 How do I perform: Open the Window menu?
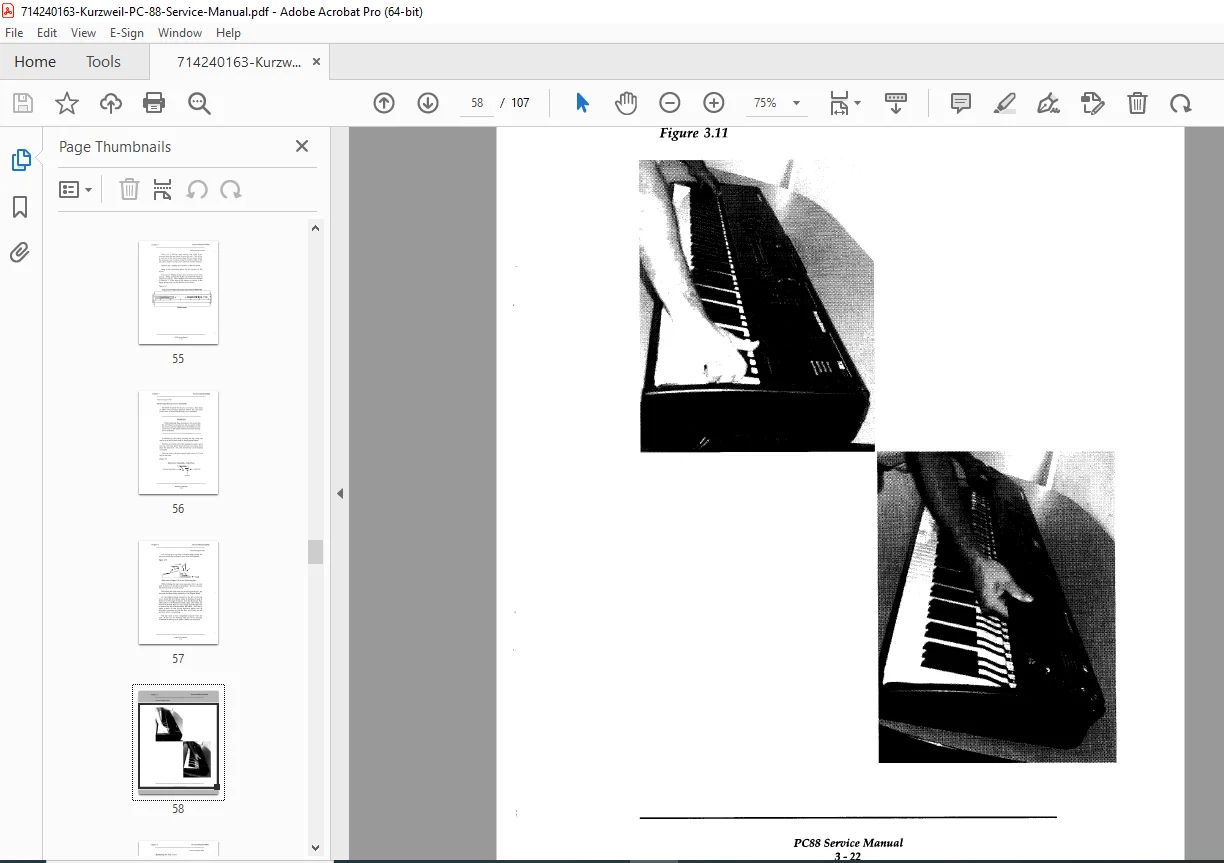180,33
